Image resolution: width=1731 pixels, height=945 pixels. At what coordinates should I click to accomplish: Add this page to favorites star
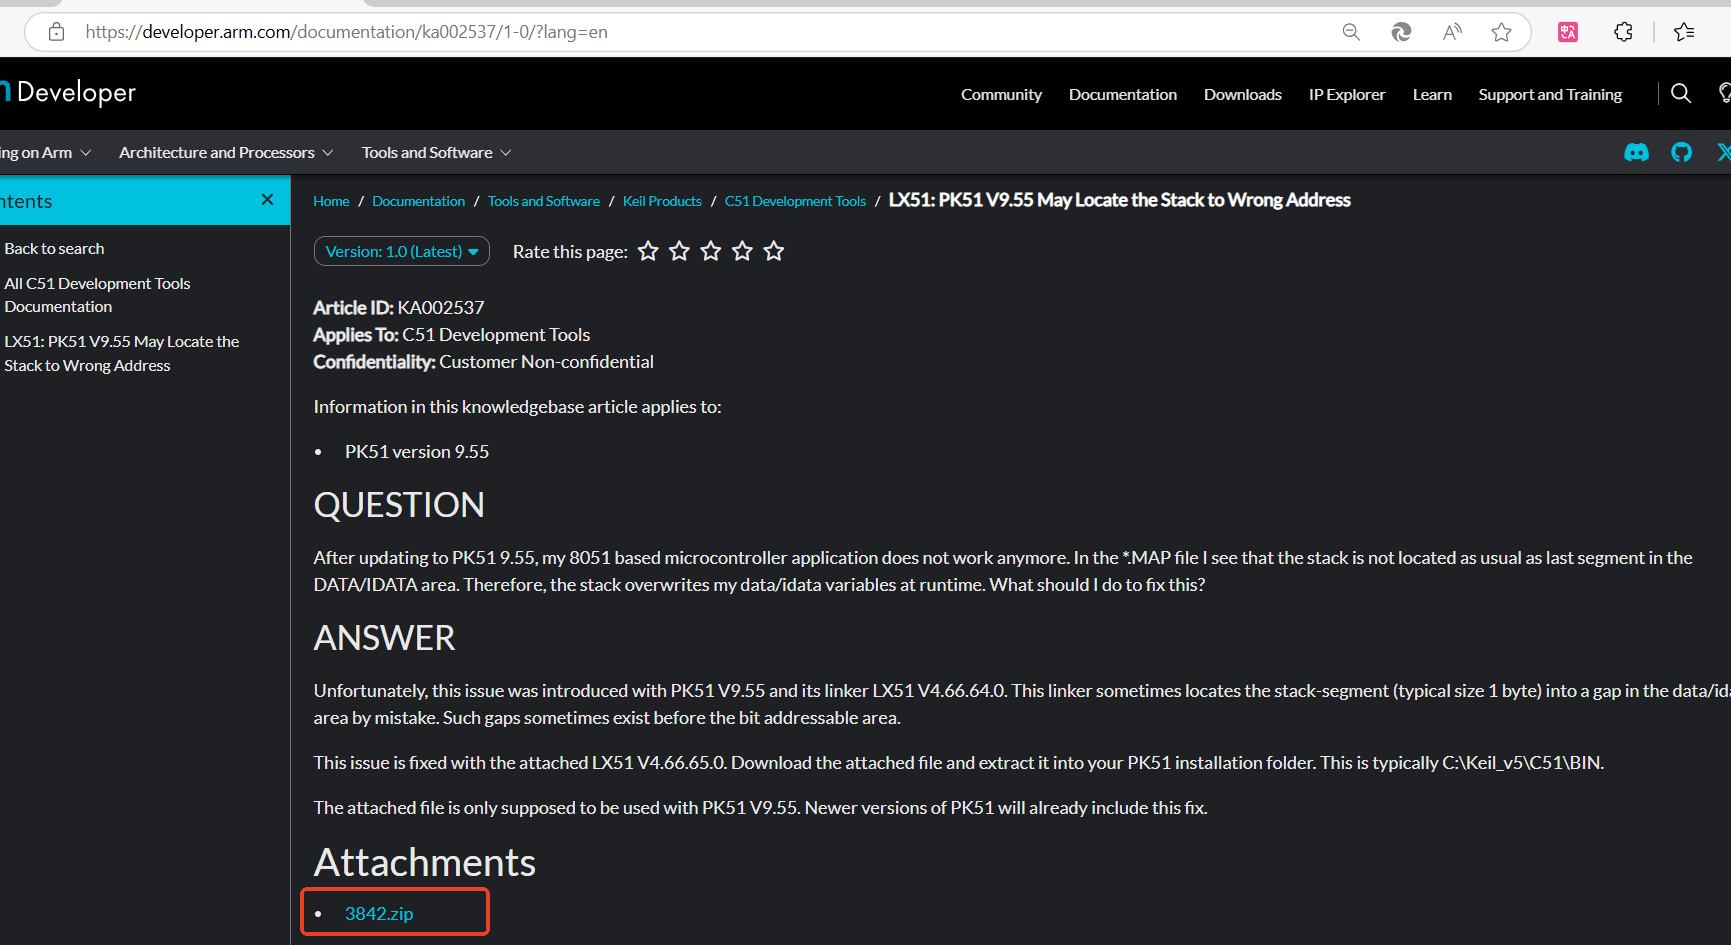click(1501, 32)
